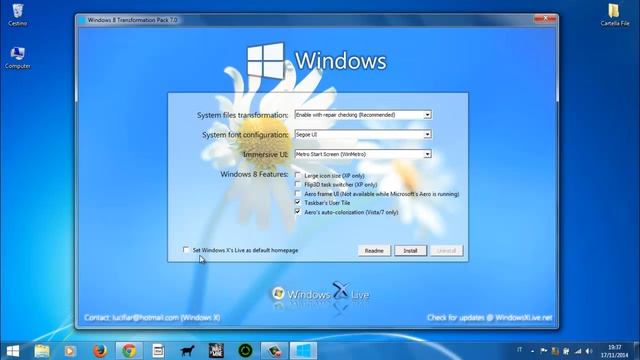Select the Cartella File desktop folder

coord(614,15)
